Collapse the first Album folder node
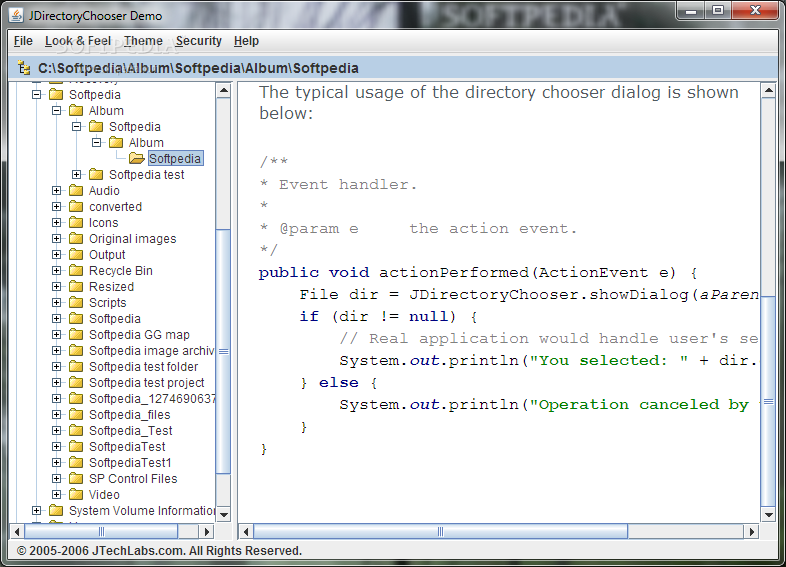Viewport: 786px width, 567px height. [57, 110]
